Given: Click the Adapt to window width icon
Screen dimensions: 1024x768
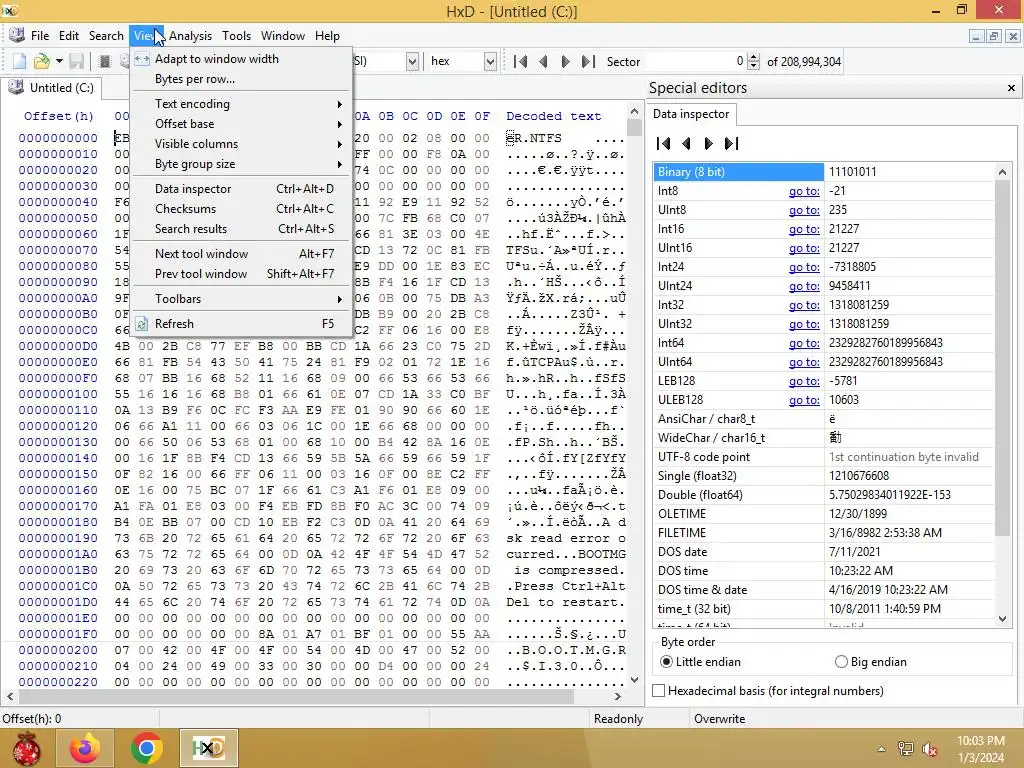Looking at the screenshot, I should [x=142, y=59].
